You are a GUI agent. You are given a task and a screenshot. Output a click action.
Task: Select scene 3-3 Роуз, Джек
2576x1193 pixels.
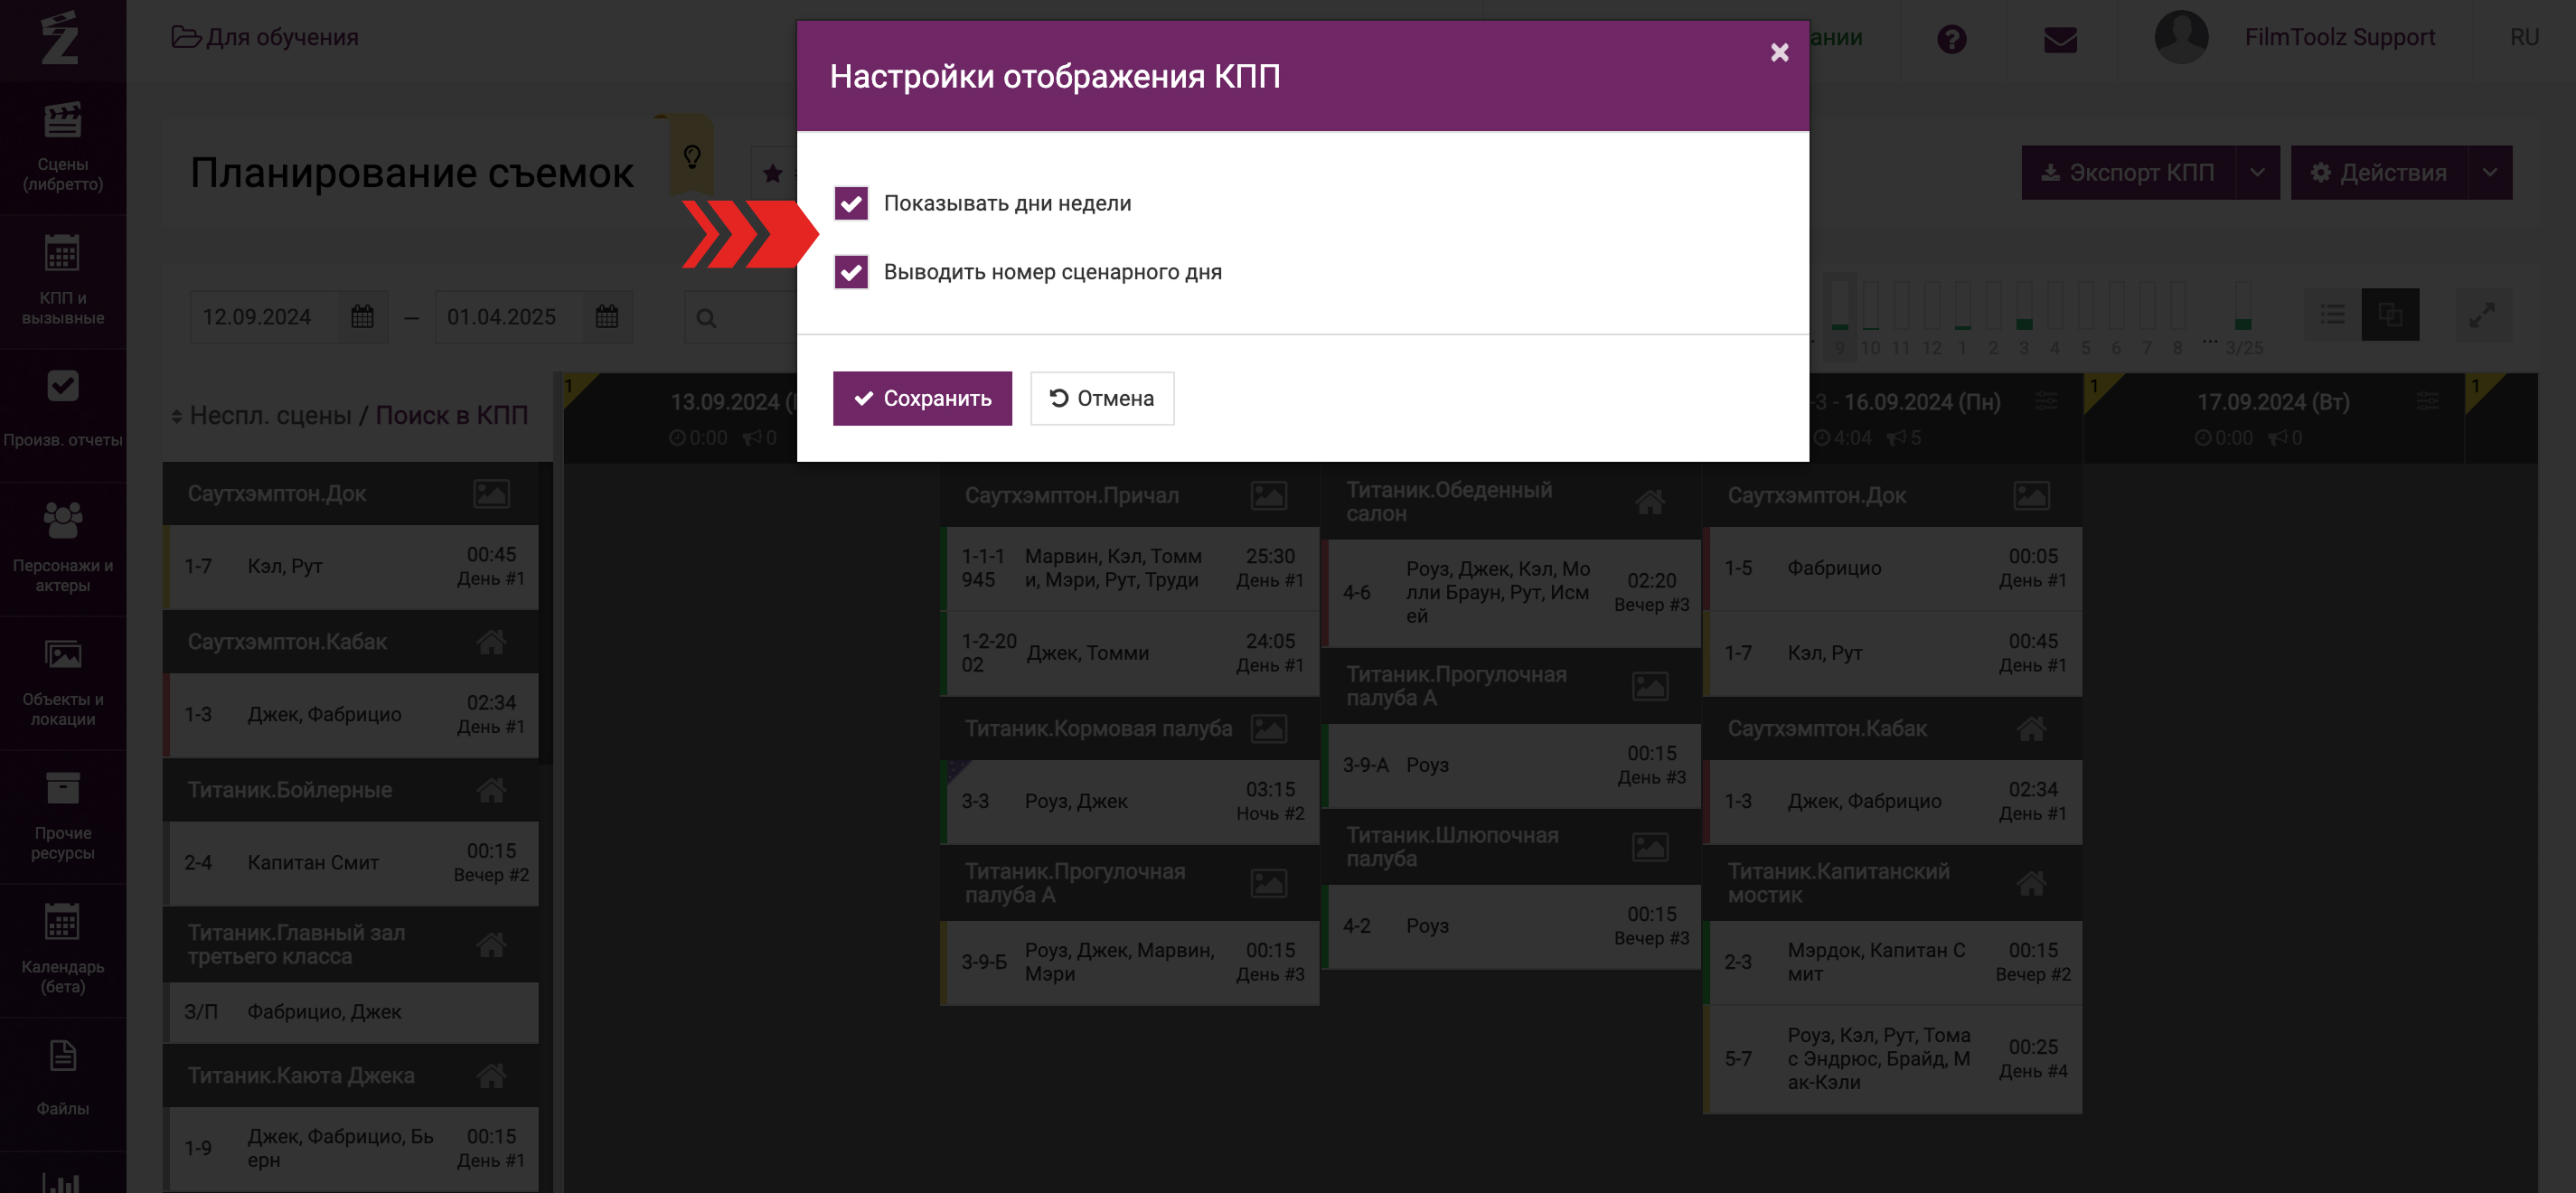coord(1130,802)
